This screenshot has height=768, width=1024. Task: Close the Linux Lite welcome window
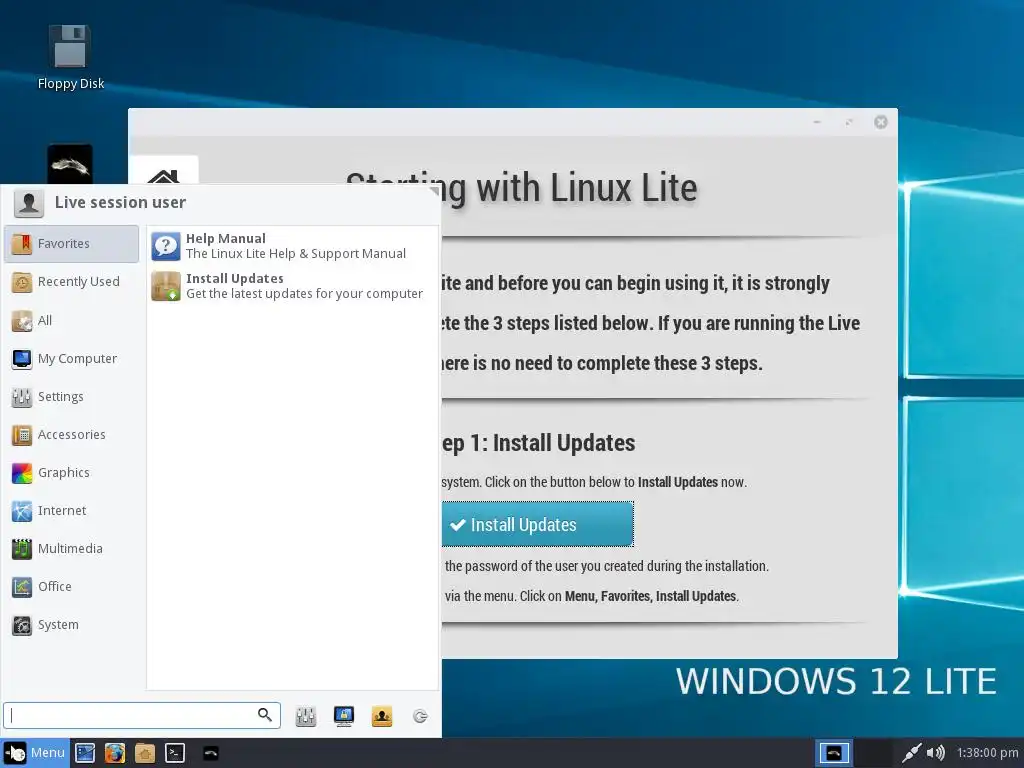(881, 122)
